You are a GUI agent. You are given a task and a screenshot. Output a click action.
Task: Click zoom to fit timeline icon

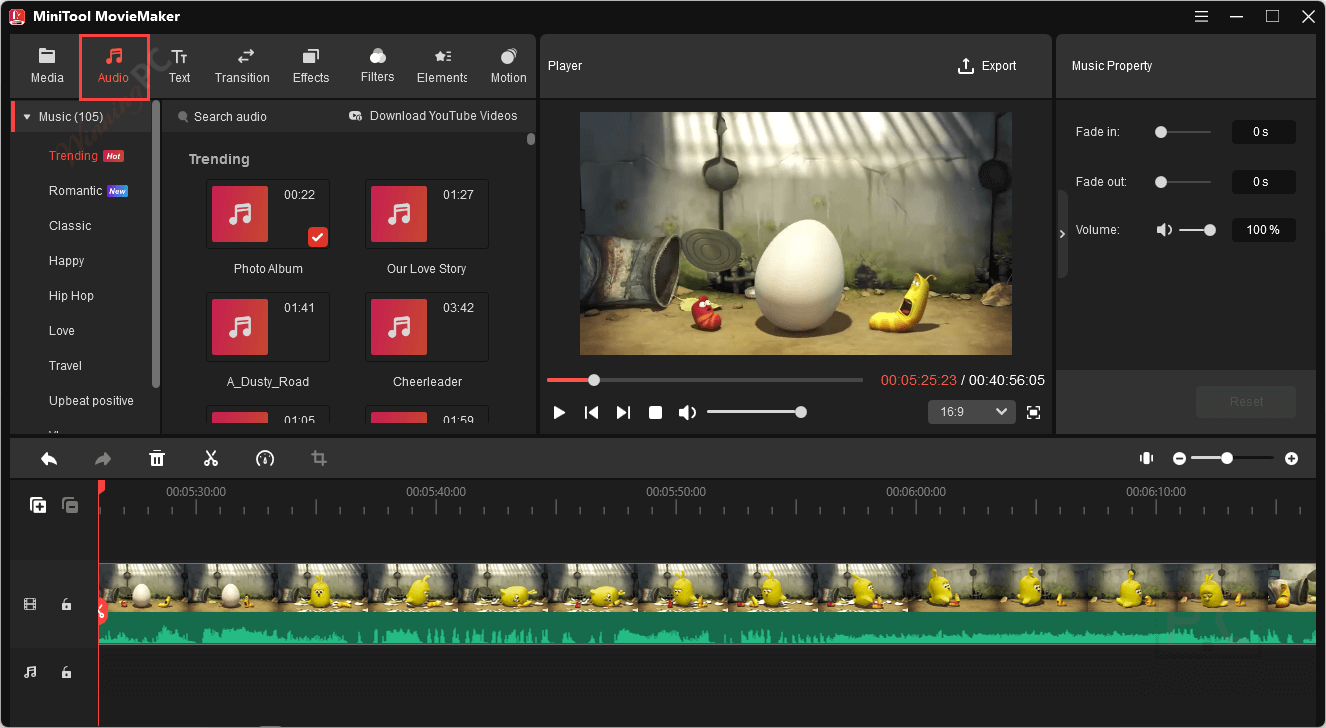tap(1146, 458)
